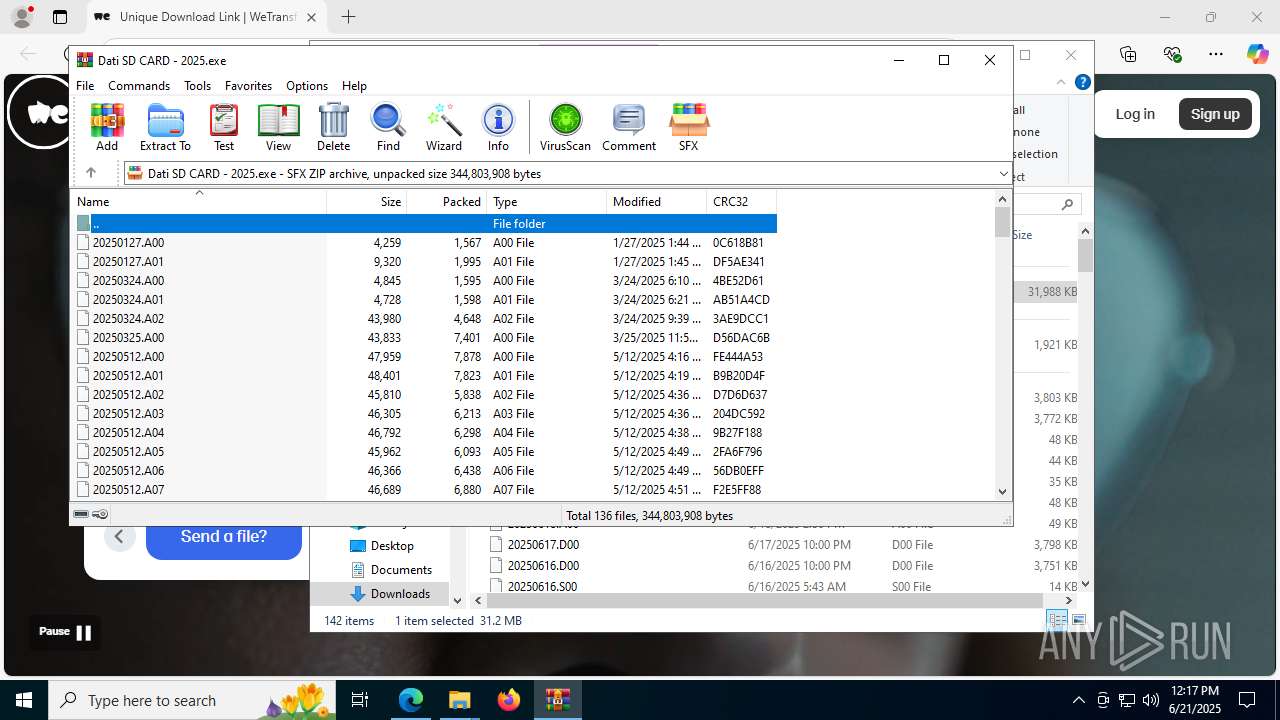This screenshot has width=1280, height=720.
Task: Click the disk icon in WinRAR status bar
Action: click(82, 515)
